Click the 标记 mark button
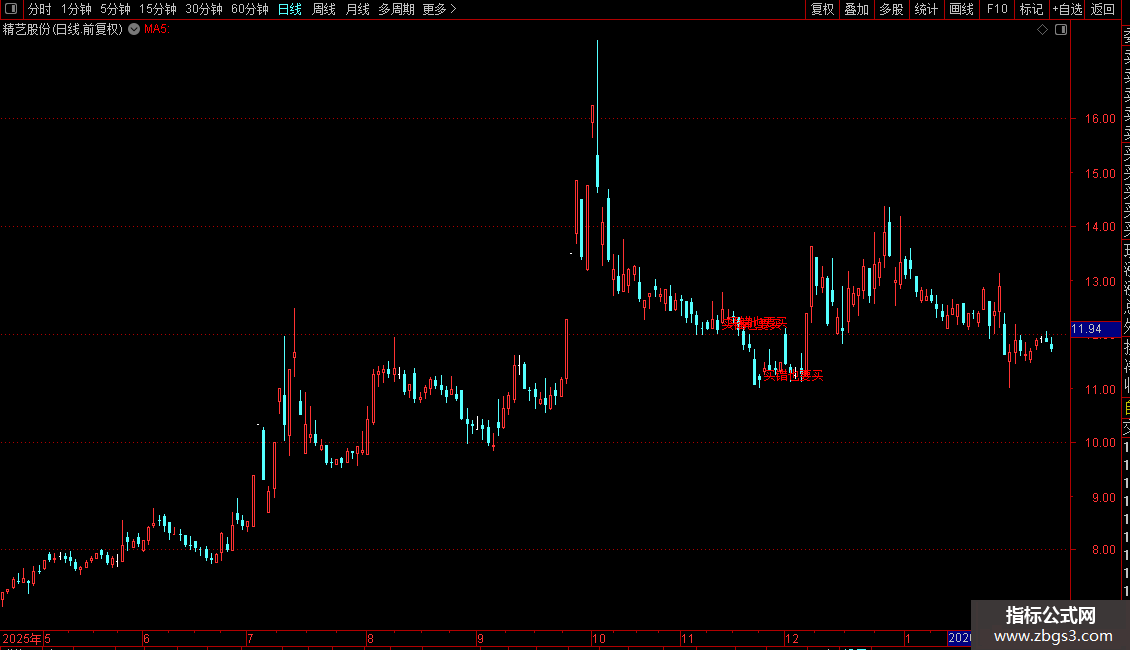This screenshot has height=650, width=1130. (x=1031, y=9)
